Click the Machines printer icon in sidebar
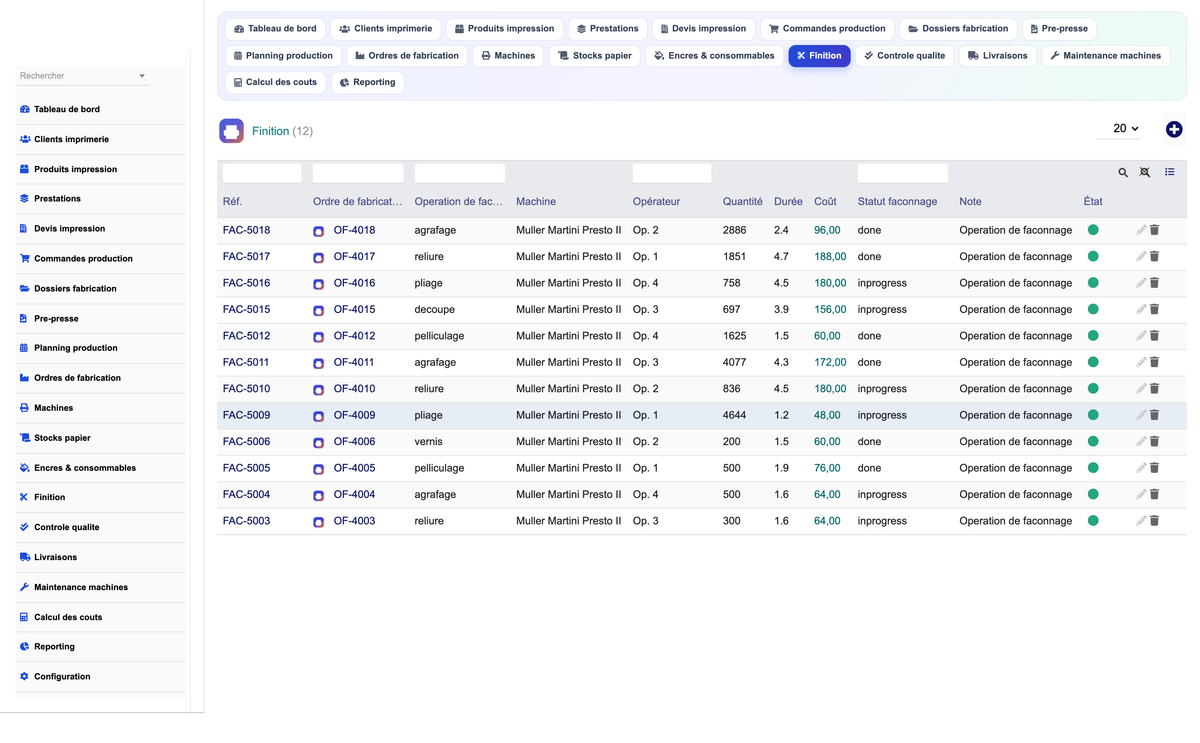 pyautogui.click(x=24, y=408)
